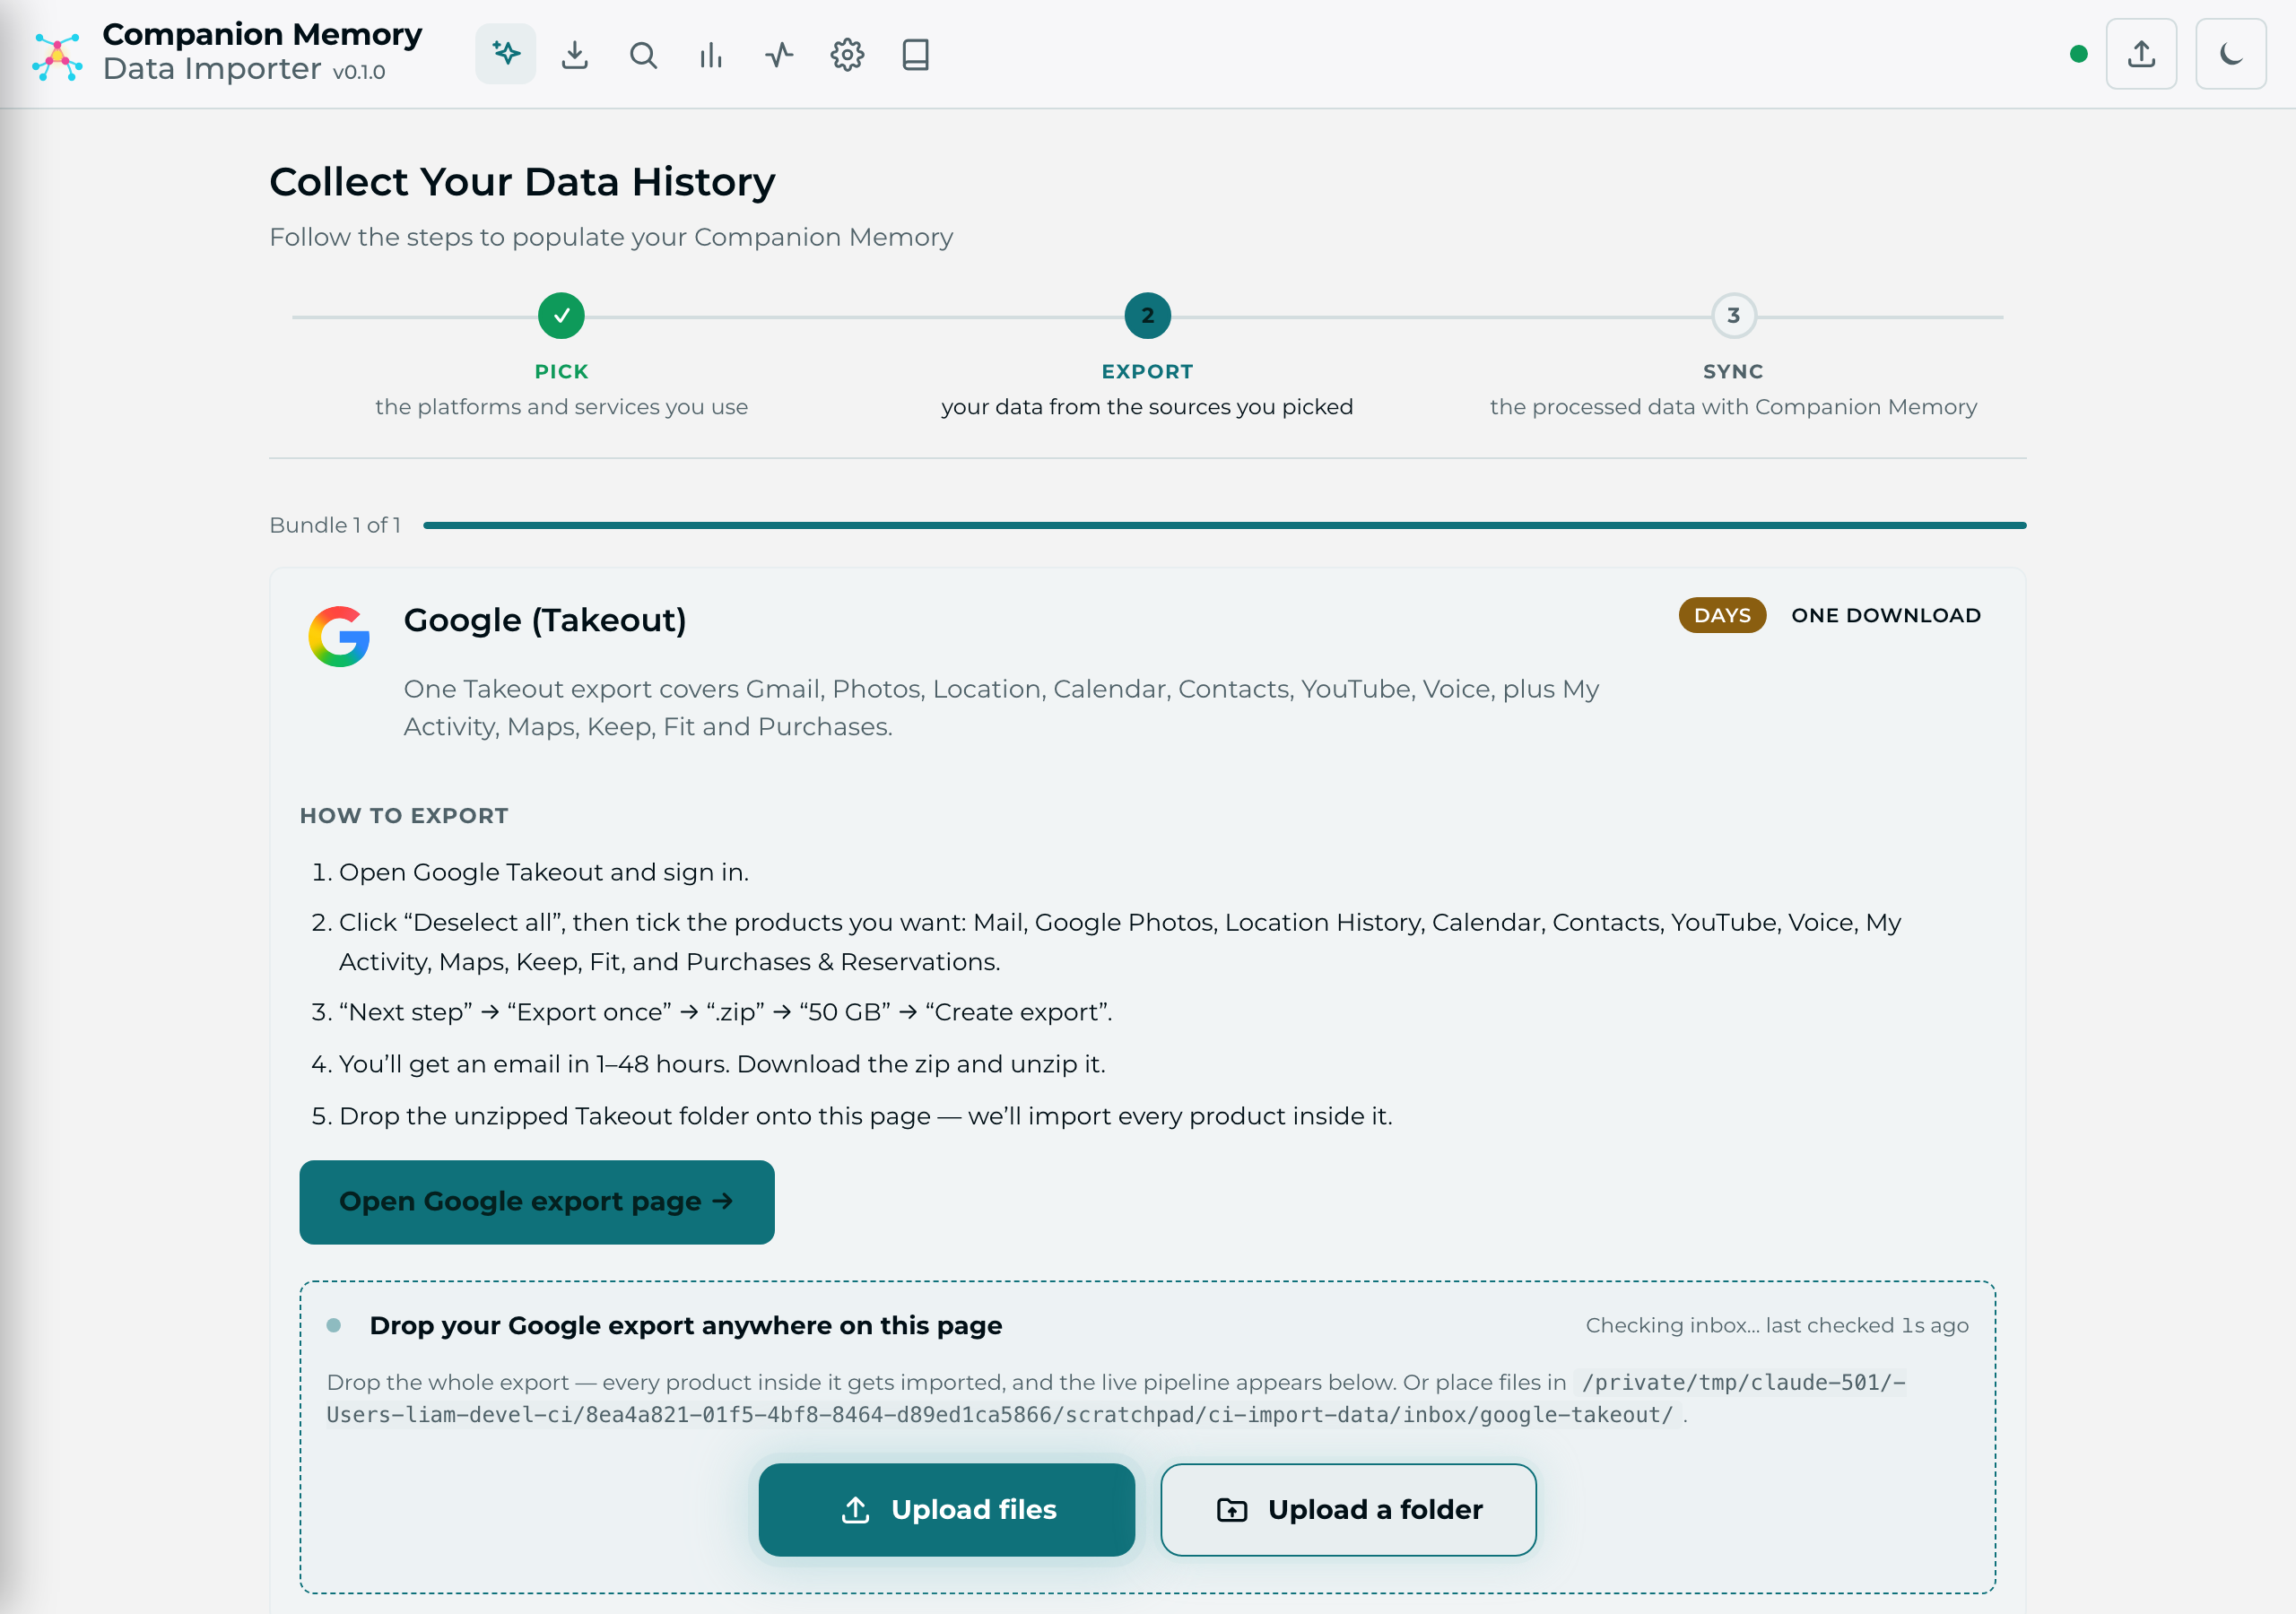The width and height of the screenshot is (2296, 1614).
Task: Open the Collect sparkle icon in the toolbar
Action: 506,54
